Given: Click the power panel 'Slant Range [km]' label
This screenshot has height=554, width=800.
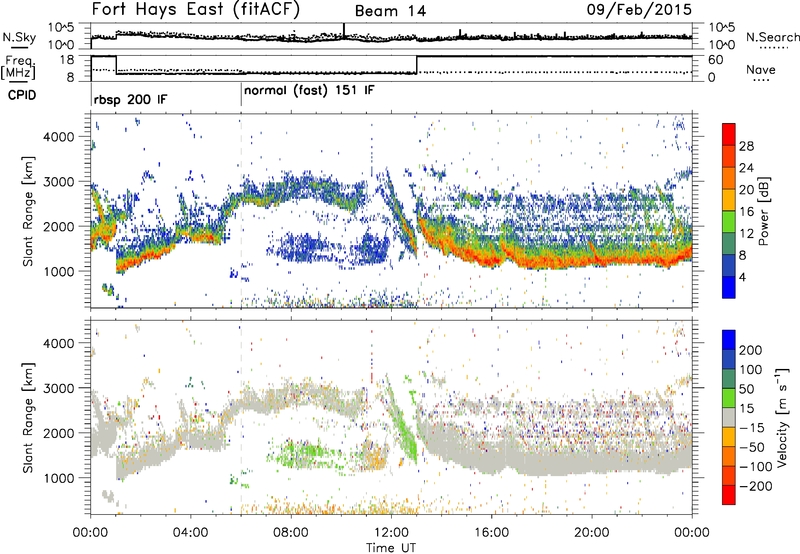Looking at the screenshot, I should (x=28, y=211).
